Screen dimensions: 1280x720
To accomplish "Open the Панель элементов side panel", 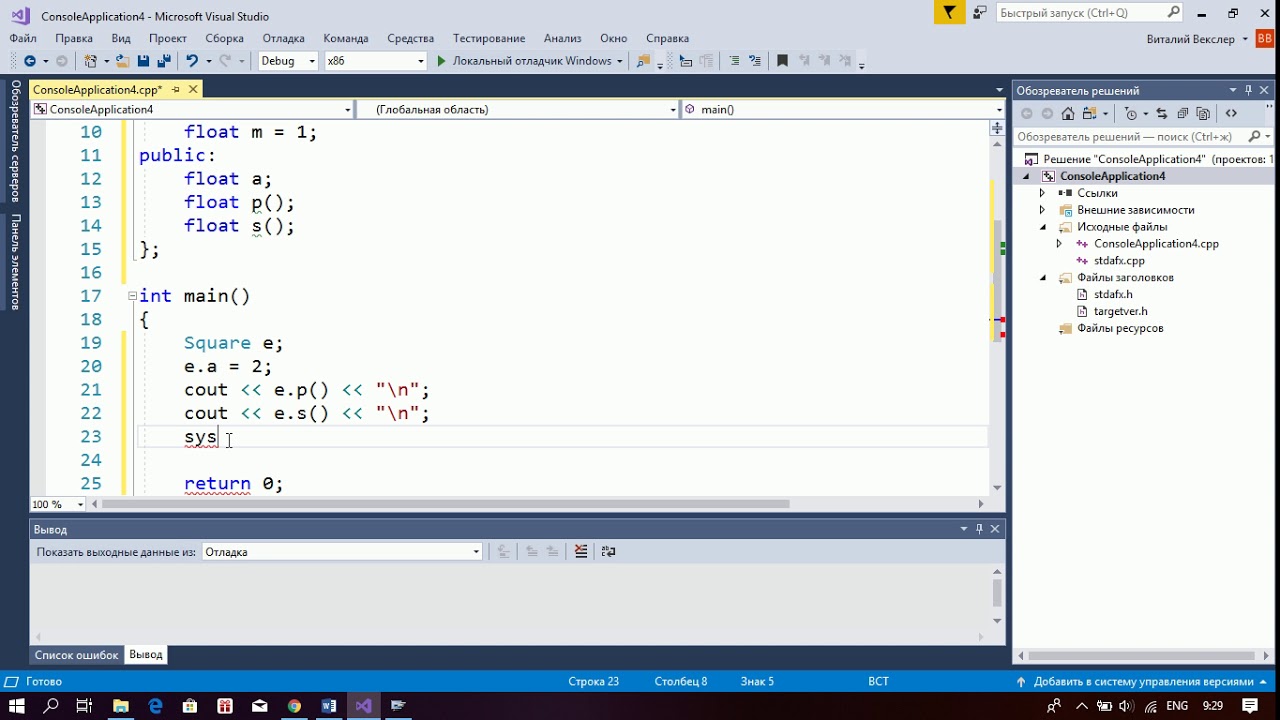I will (x=15, y=262).
